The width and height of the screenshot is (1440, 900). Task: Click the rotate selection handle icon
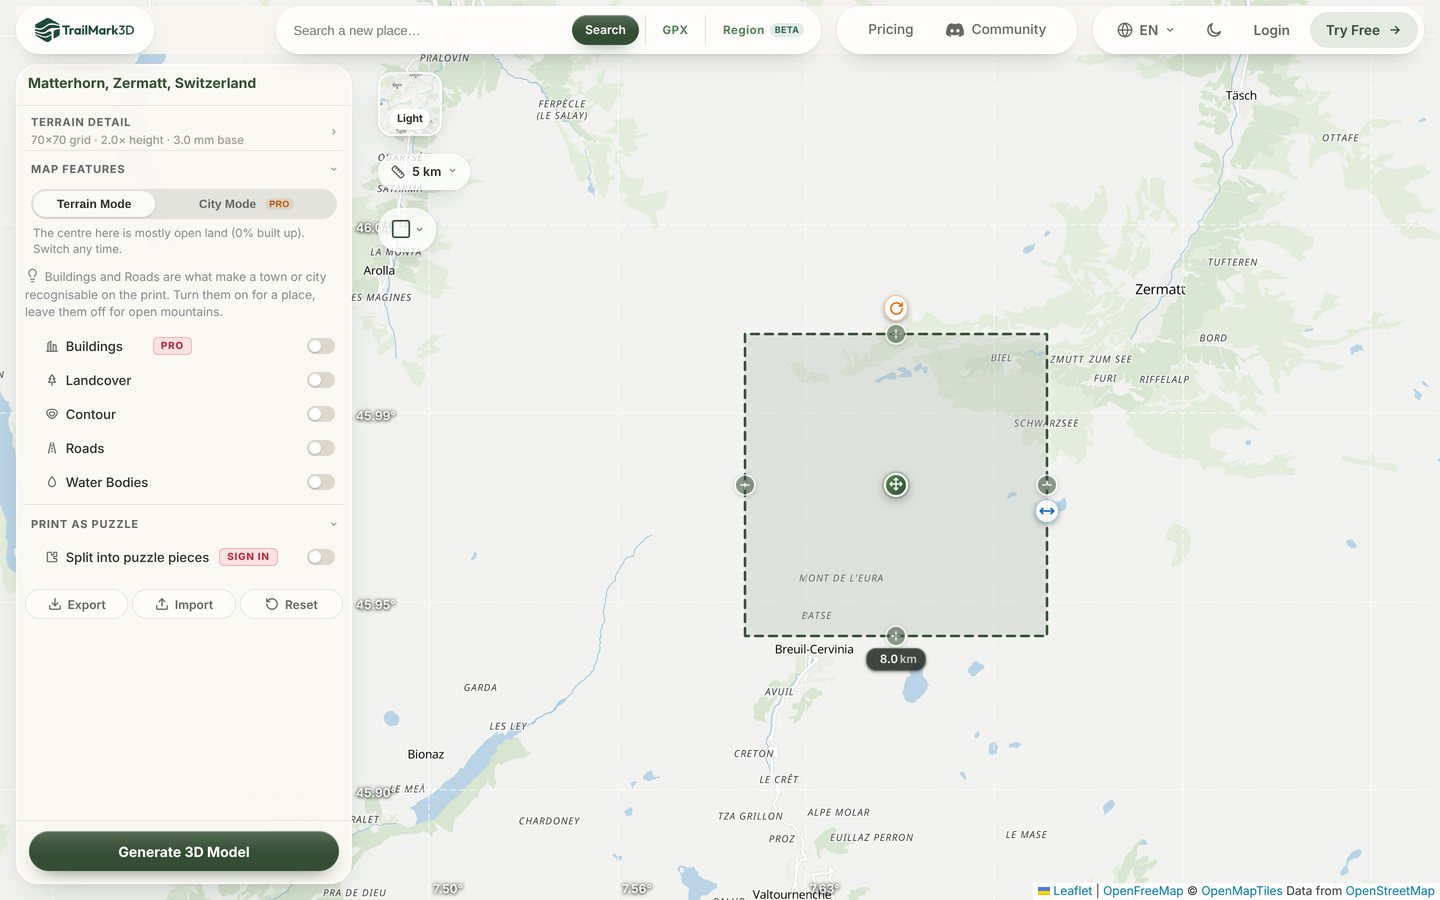click(896, 308)
